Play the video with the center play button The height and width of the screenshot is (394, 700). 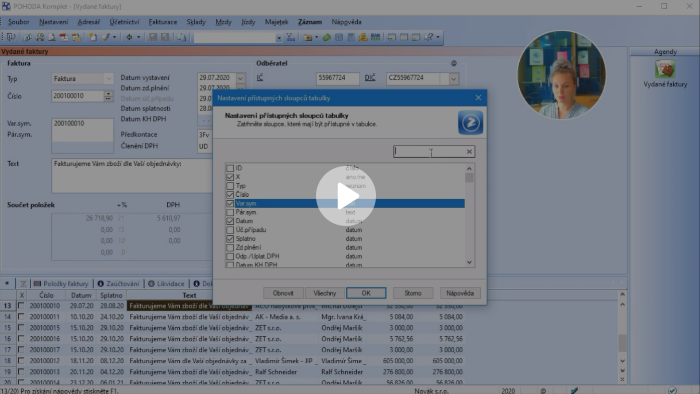[346, 196]
